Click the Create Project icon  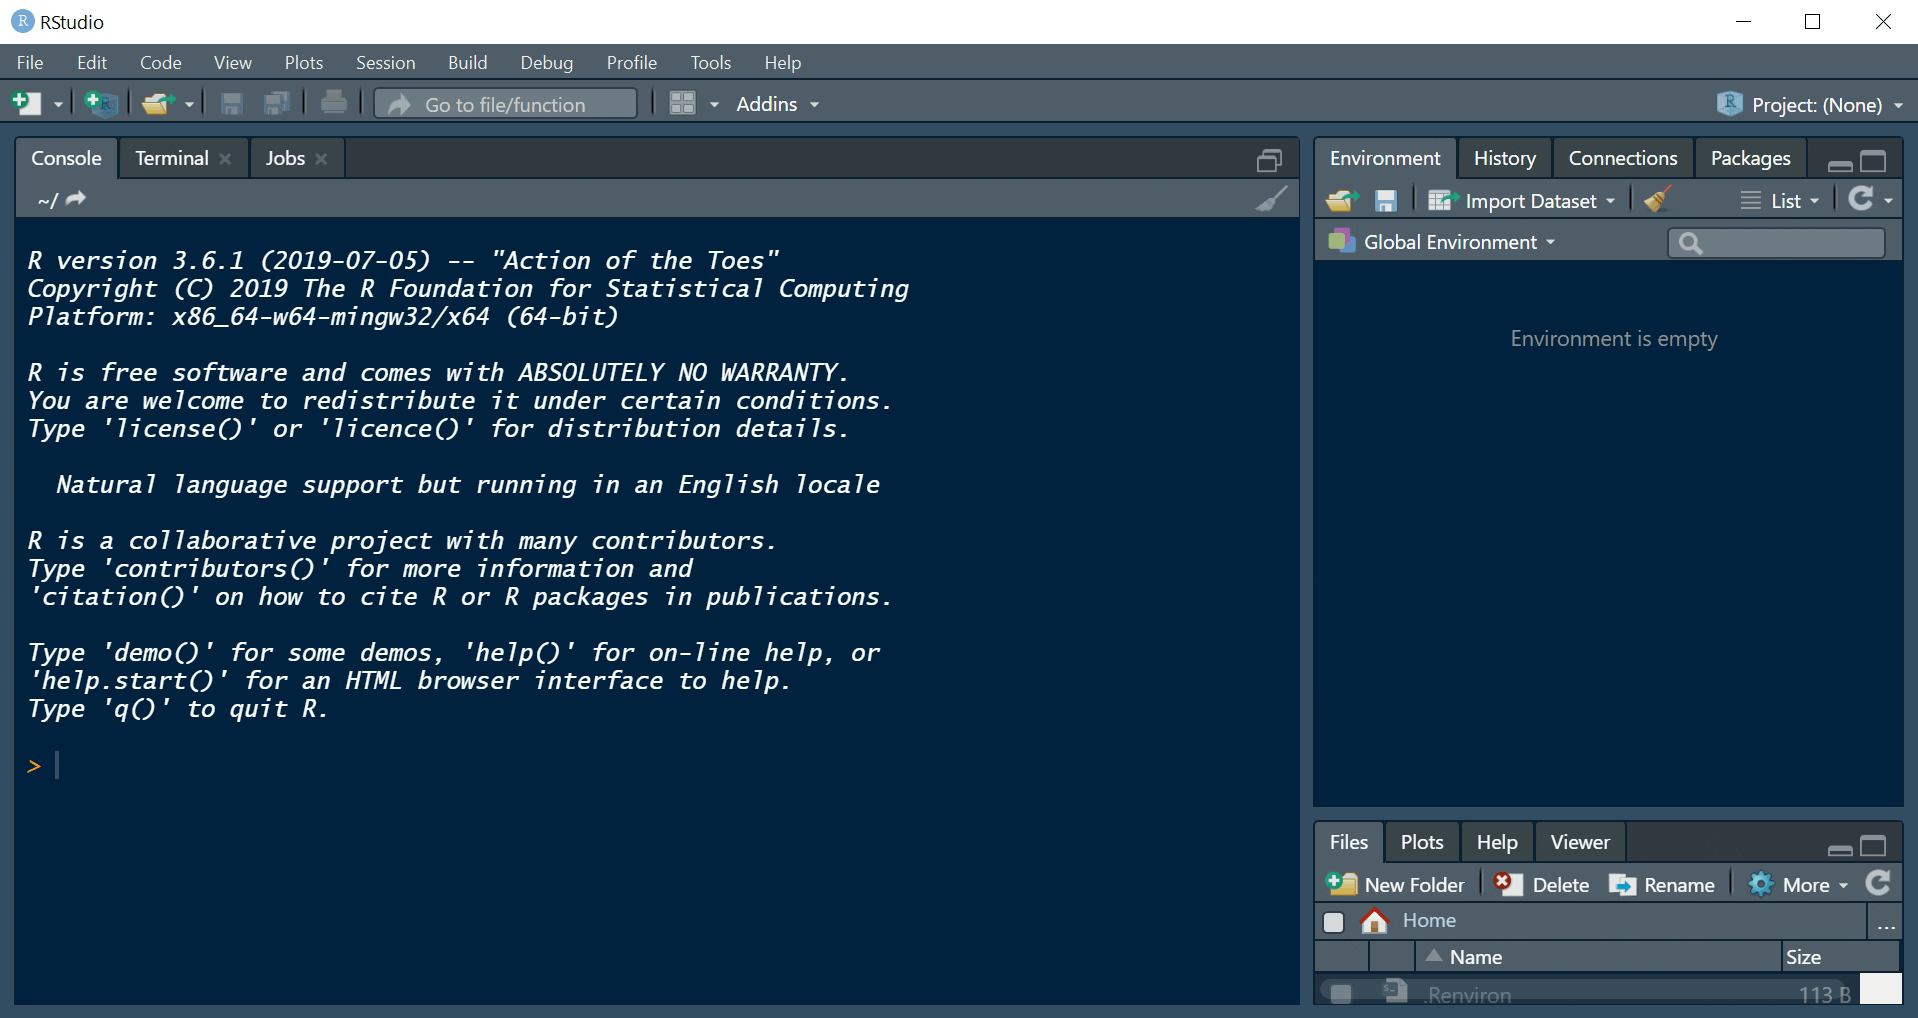[x=101, y=104]
